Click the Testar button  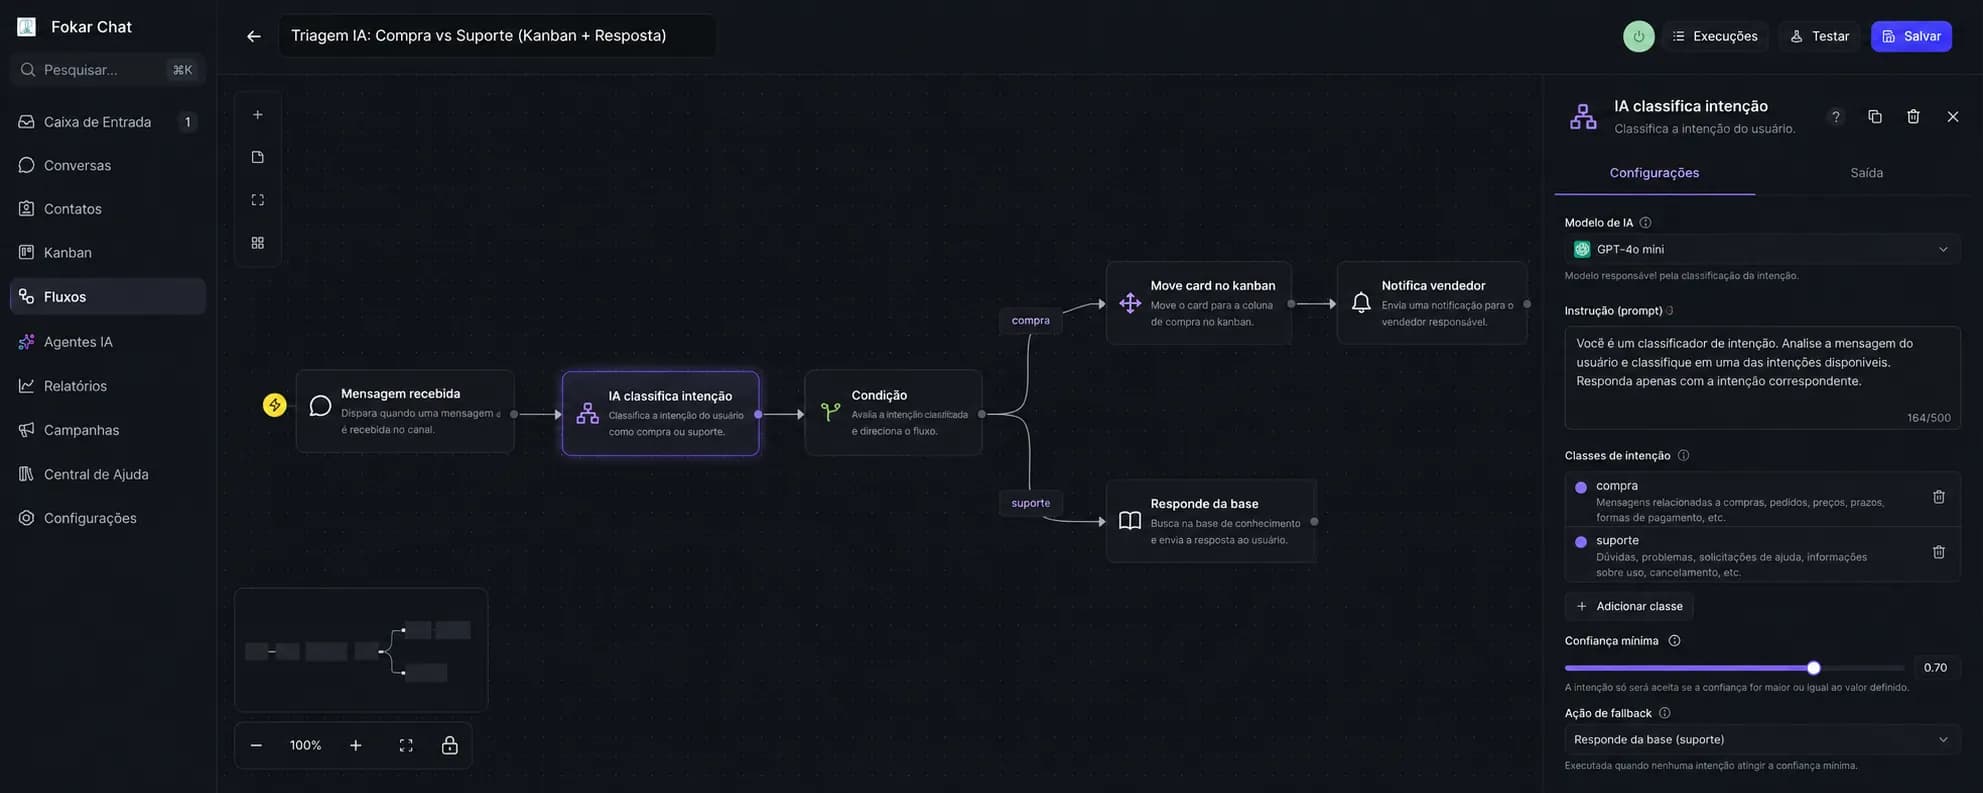point(1819,36)
